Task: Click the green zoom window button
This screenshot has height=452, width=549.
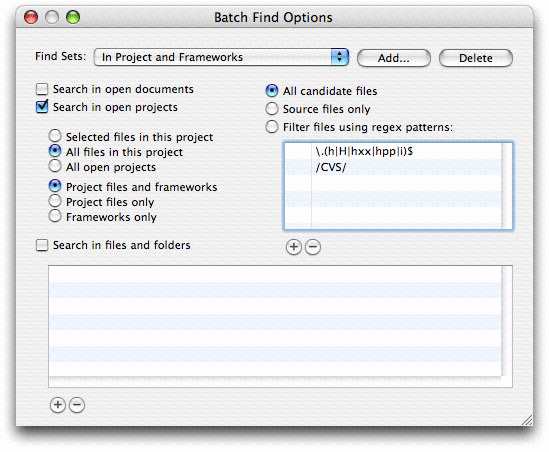Action: pyautogui.click(x=73, y=17)
